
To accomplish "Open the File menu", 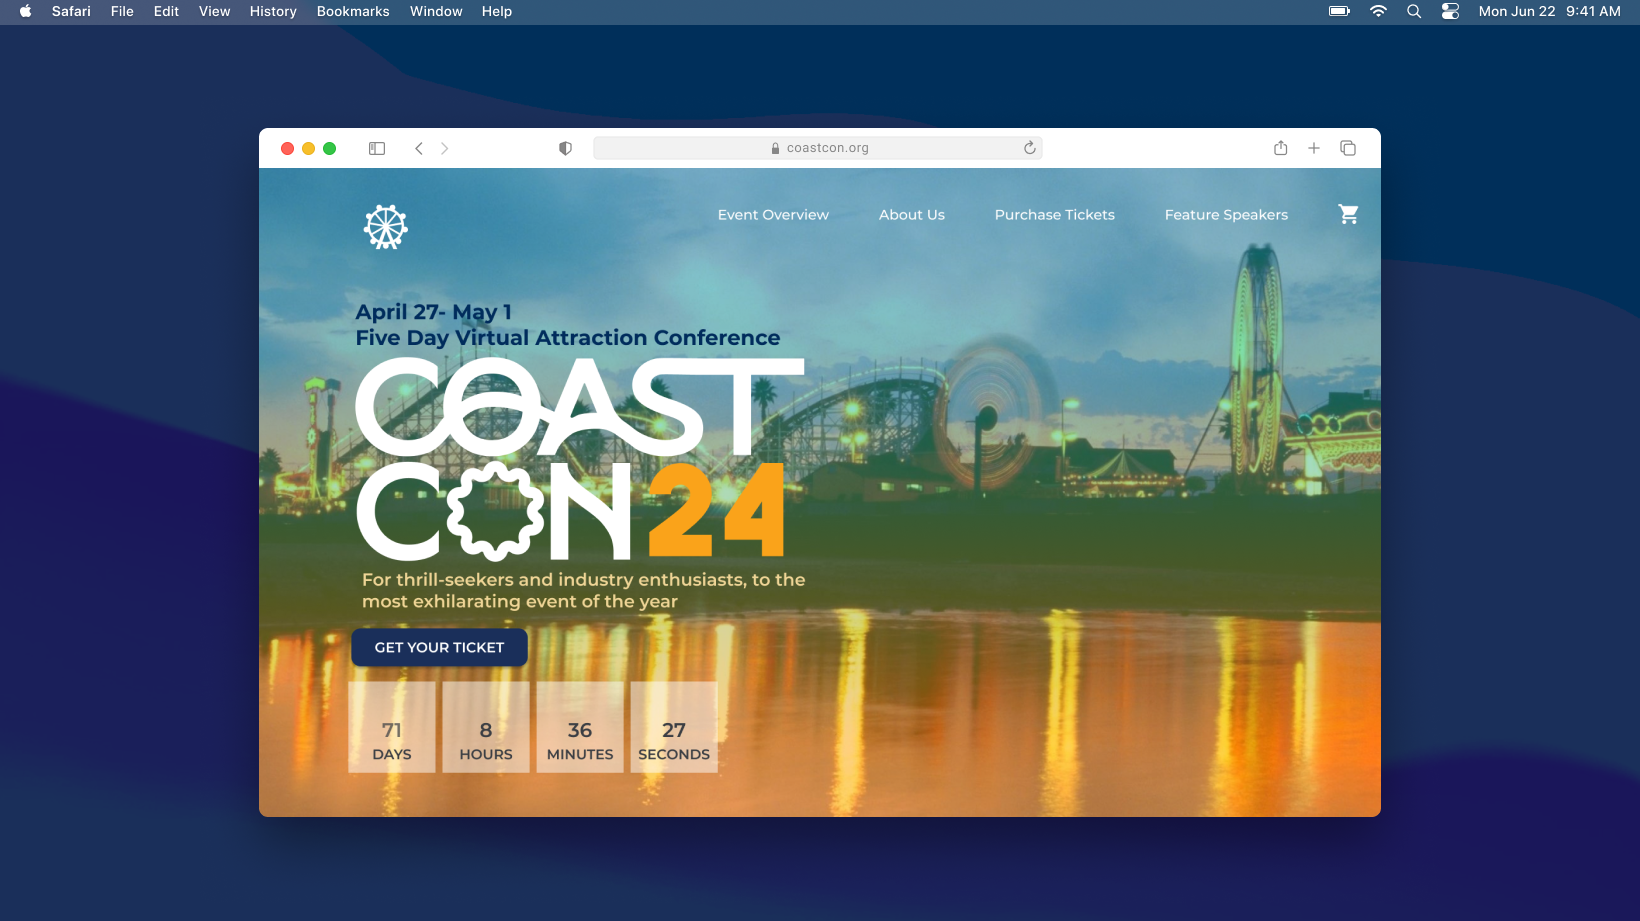I will [122, 11].
